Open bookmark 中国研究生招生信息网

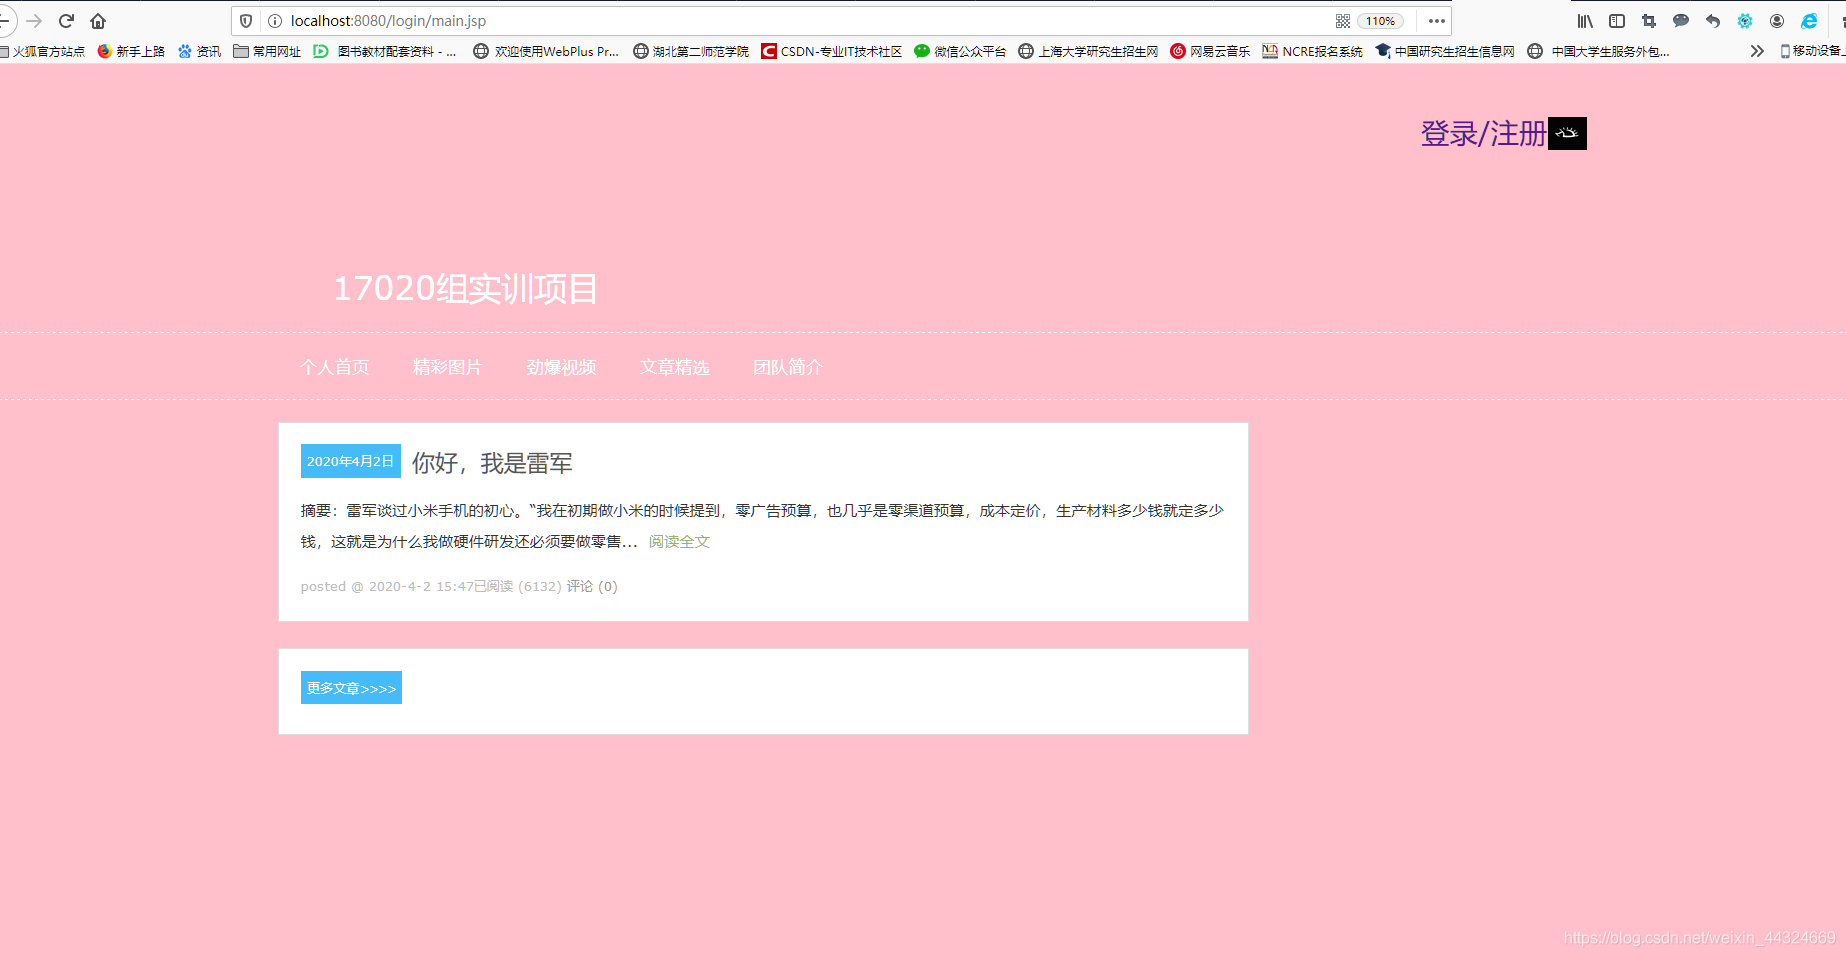coord(1445,51)
